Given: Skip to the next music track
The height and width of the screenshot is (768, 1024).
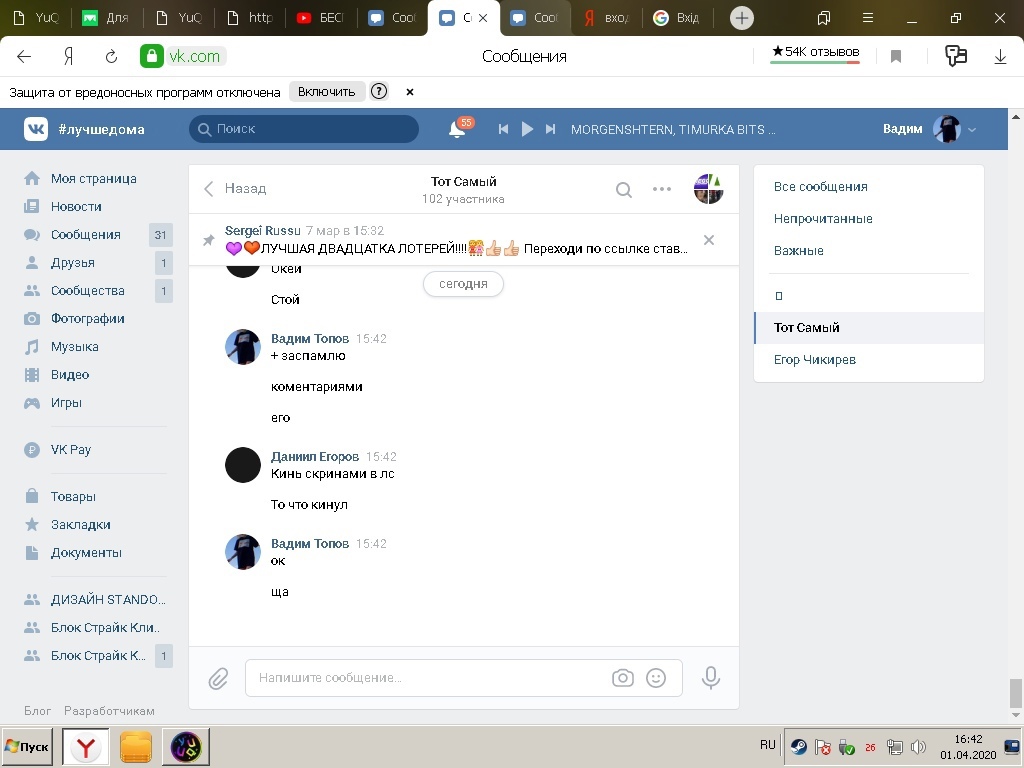Looking at the screenshot, I should click(x=550, y=129).
